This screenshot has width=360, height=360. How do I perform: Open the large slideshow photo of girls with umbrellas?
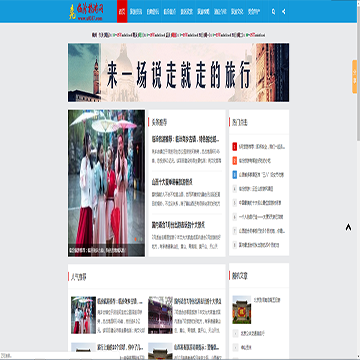106,183
